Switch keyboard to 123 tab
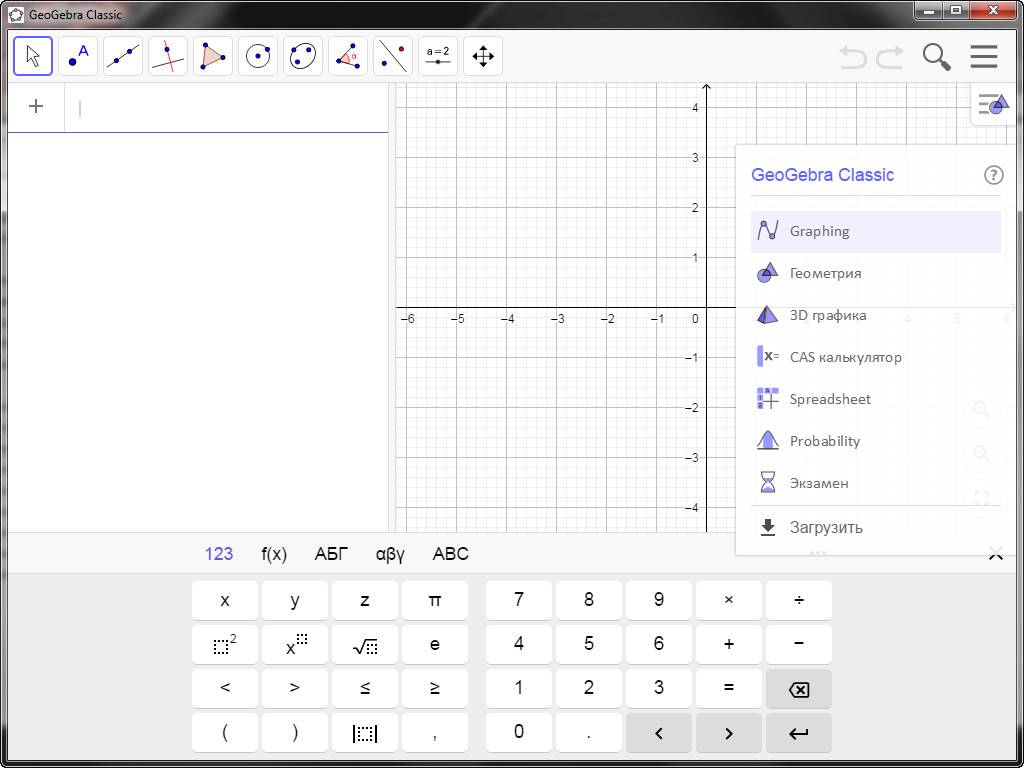Image resolution: width=1024 pixels, height=768 pixels. point(219,554)
